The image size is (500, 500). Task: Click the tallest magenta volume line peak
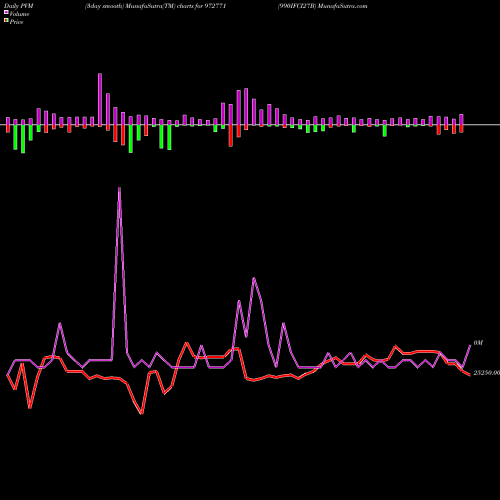point(119,188)
